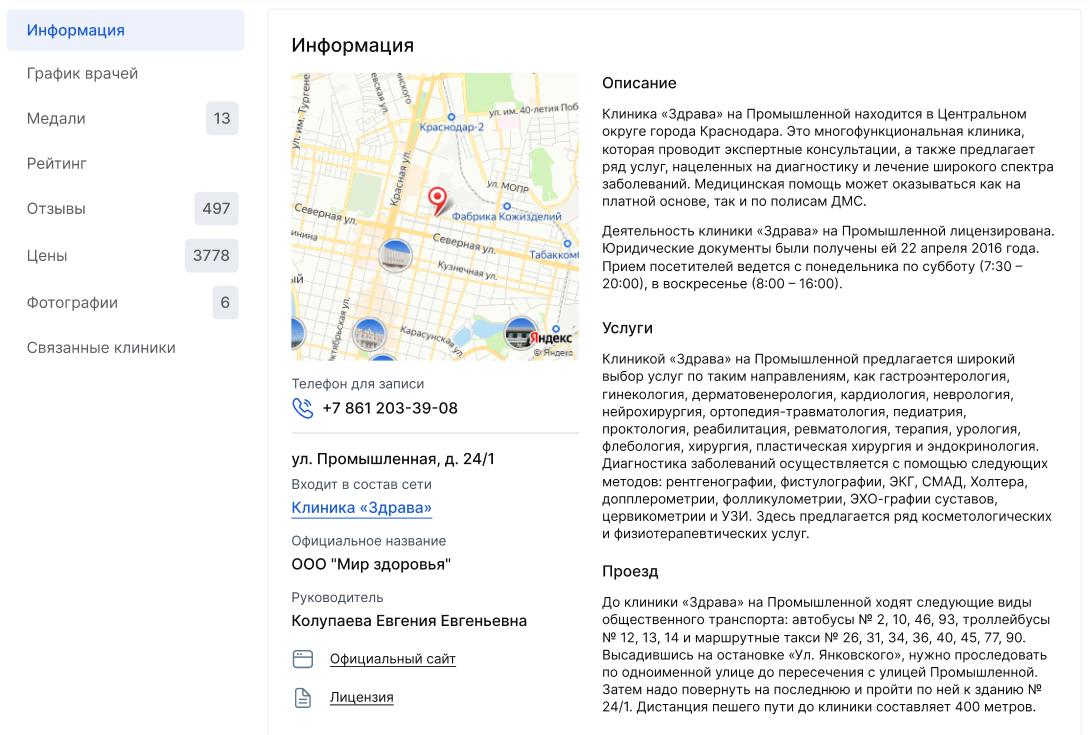This screenshot has height=735, width=1090.
Task: Open the Официальный сайт link
Action: pyautogui.click(x=392, y=659)
